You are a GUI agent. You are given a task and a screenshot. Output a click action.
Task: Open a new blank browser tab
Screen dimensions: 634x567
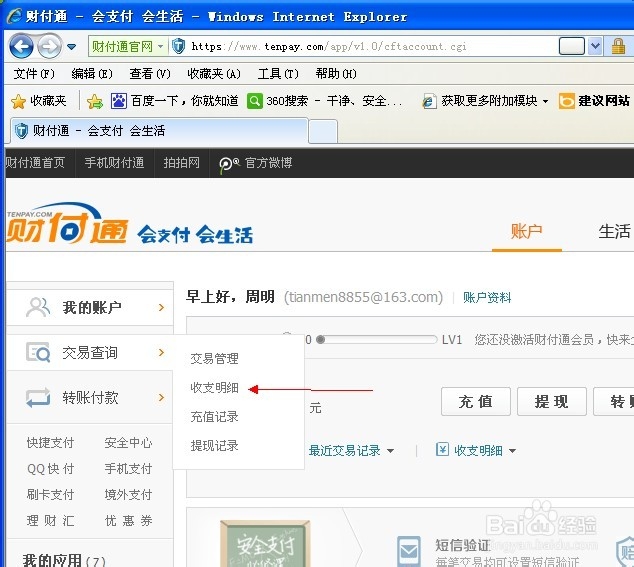click(x=323, y=132)
